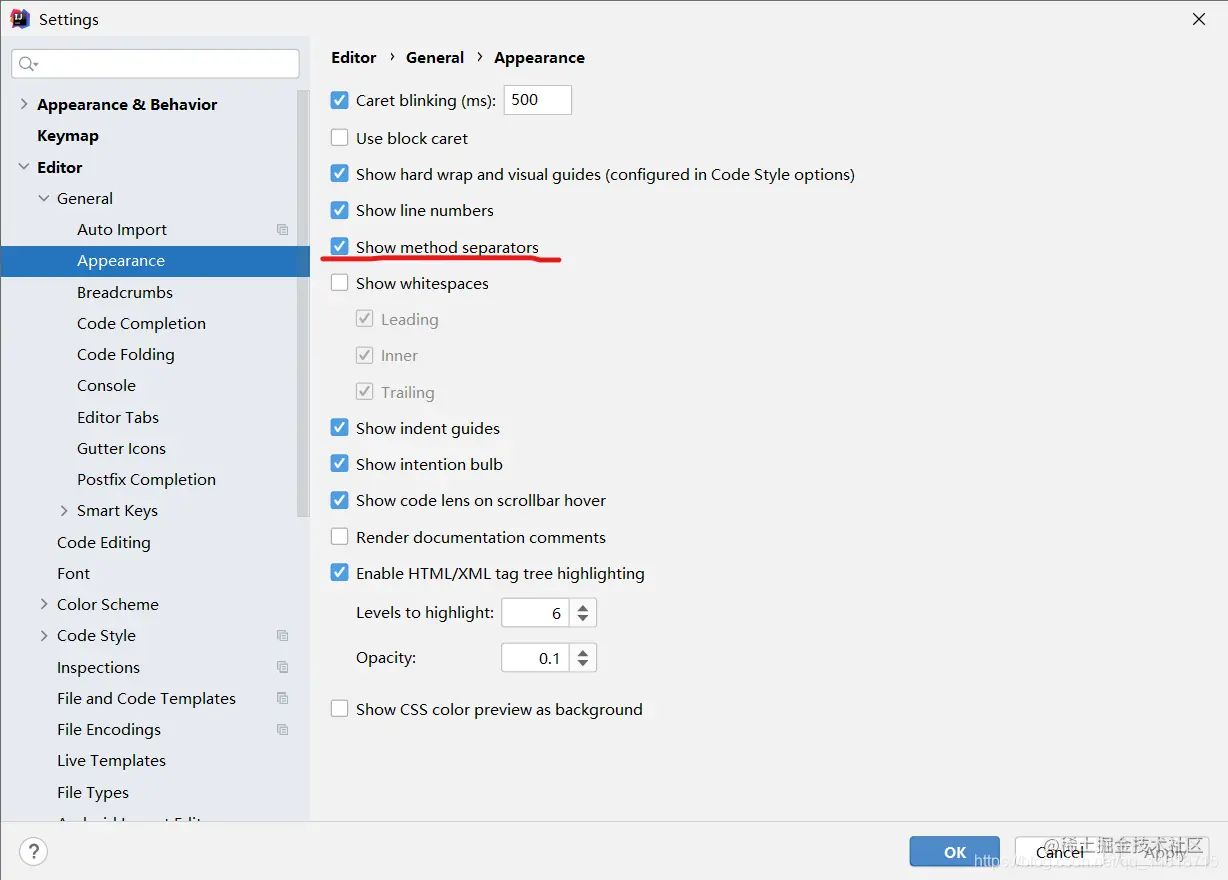Open Auto Import settings page
The width and height of the screenshot is (1228, 880).
point(122,229)
